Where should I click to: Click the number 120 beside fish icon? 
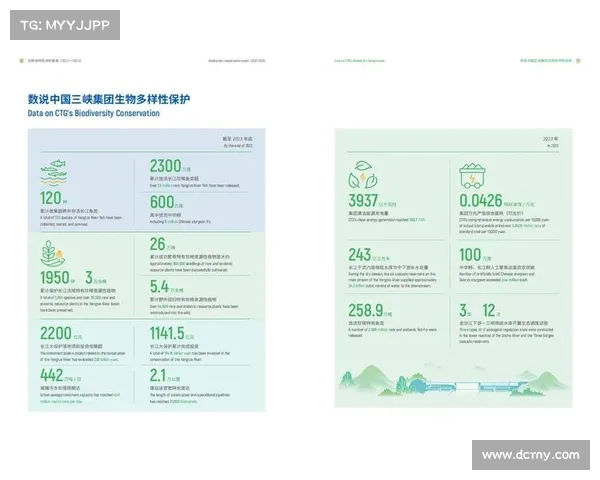pos(53,198)
